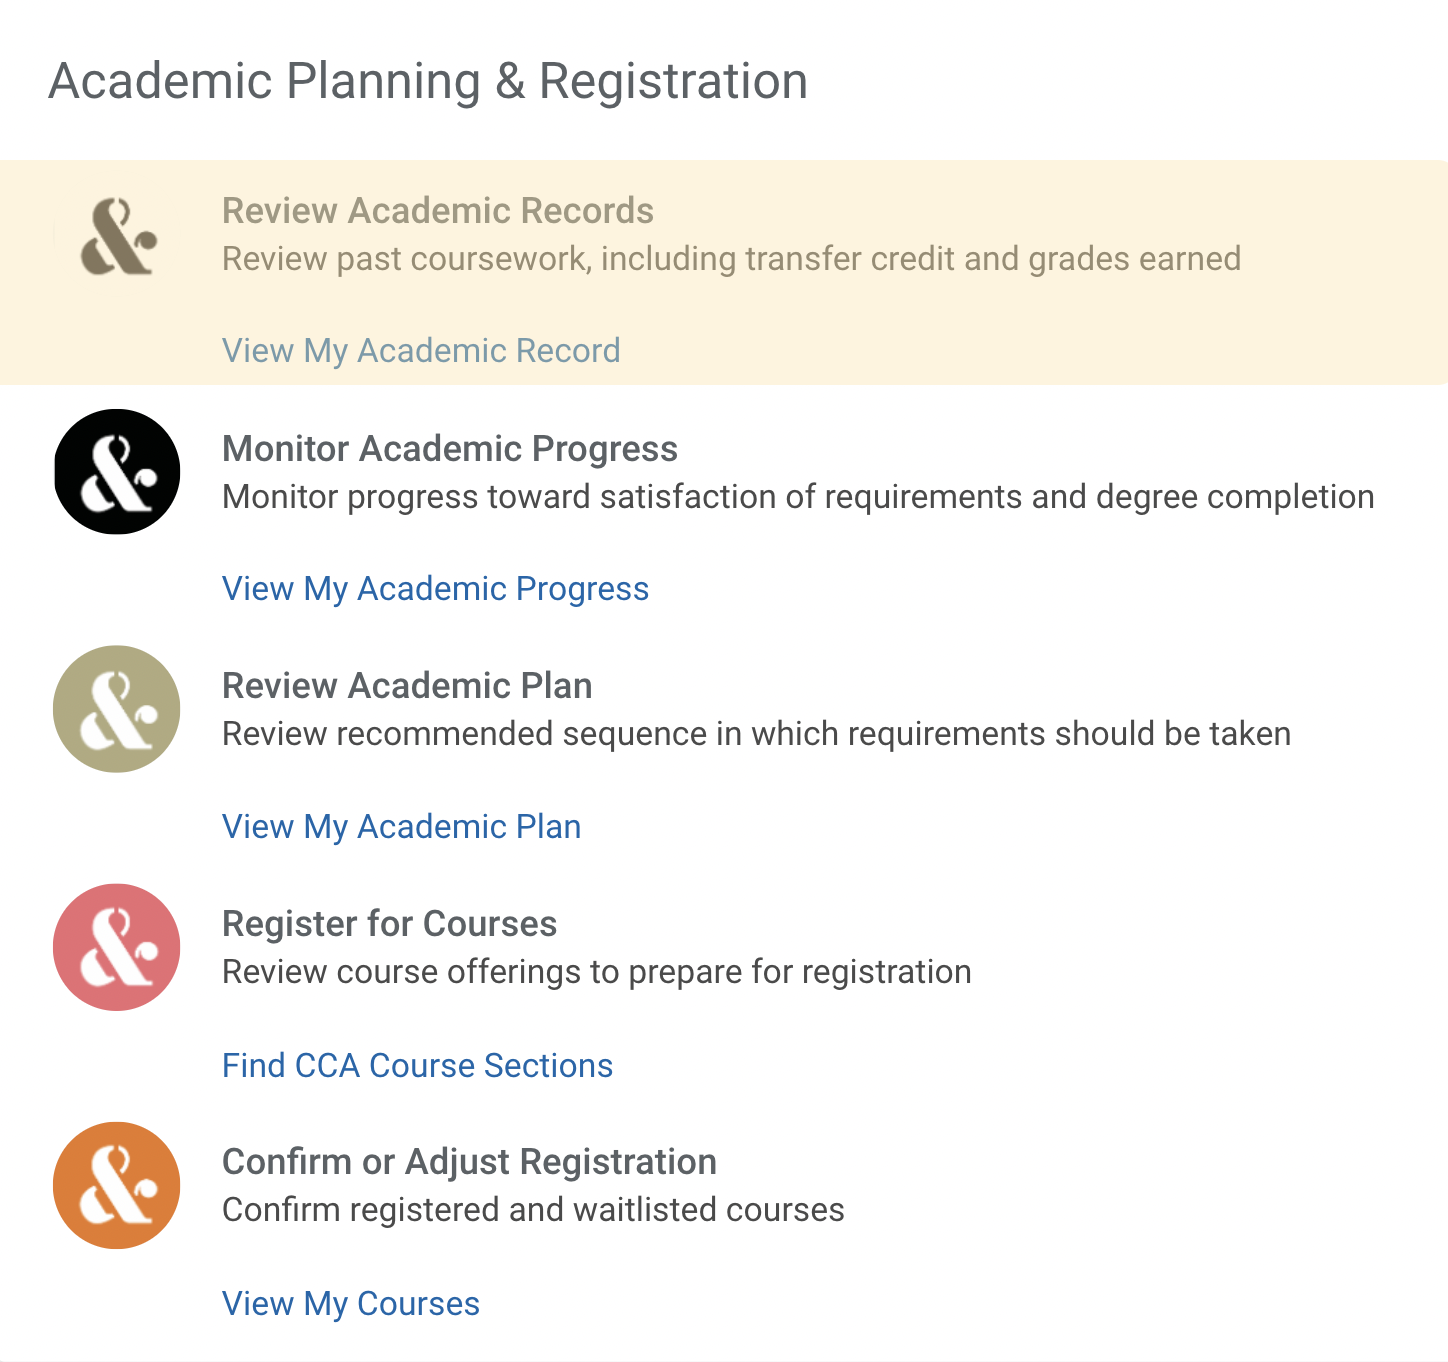Select the Review Academic Plan heading

407,686
